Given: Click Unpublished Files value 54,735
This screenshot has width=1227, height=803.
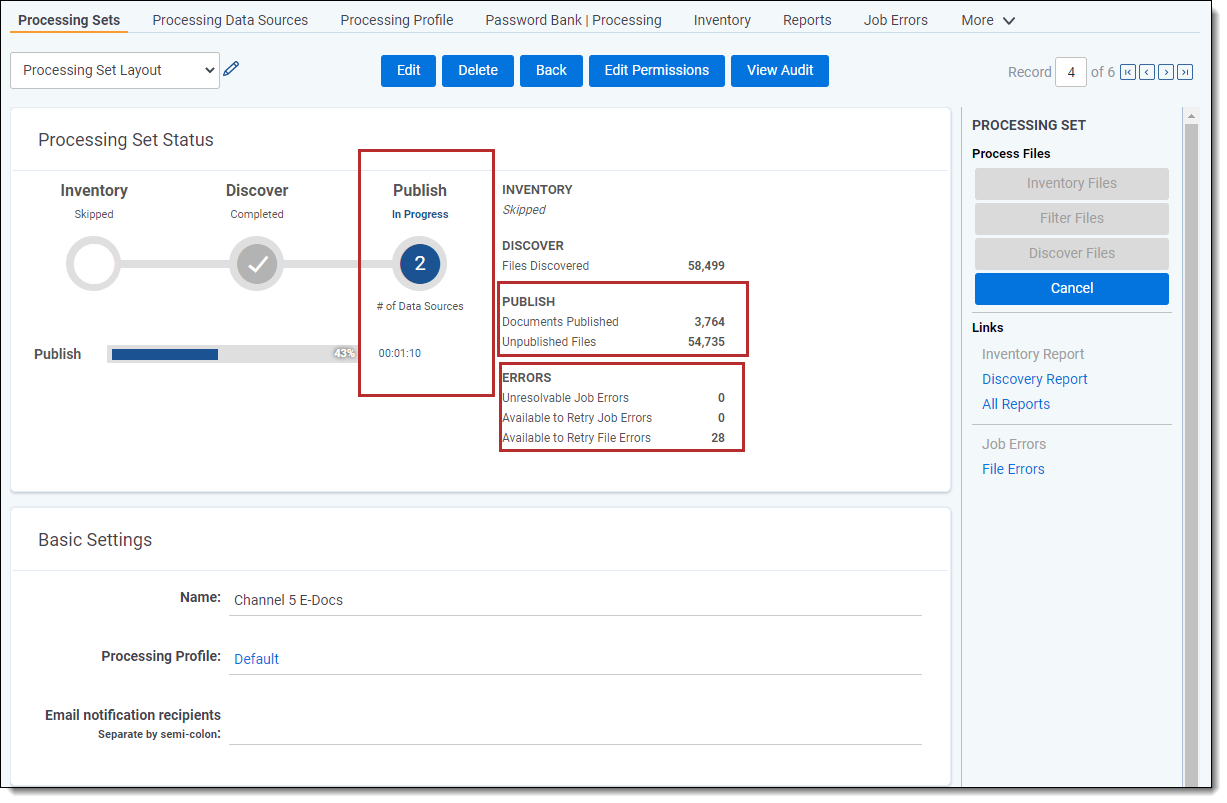Looking at the screenshot, I should pos(706,342).
